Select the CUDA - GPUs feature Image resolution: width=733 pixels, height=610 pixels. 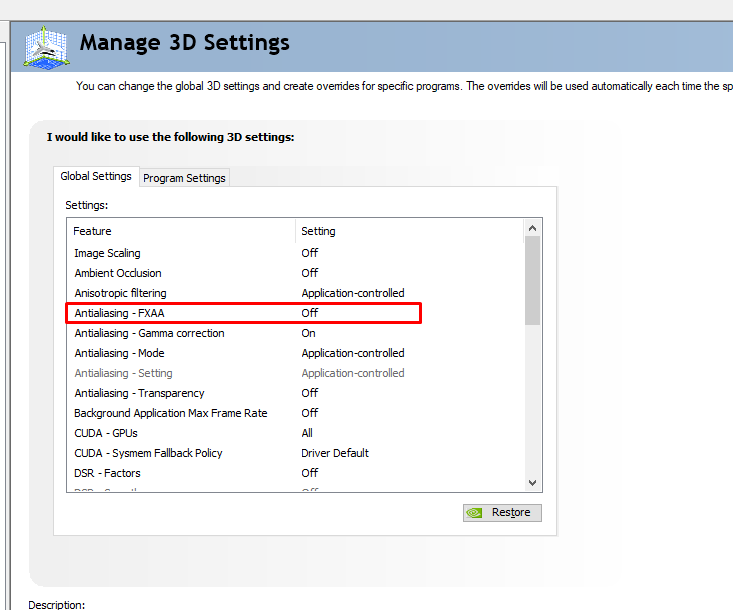tap(106, 433)
